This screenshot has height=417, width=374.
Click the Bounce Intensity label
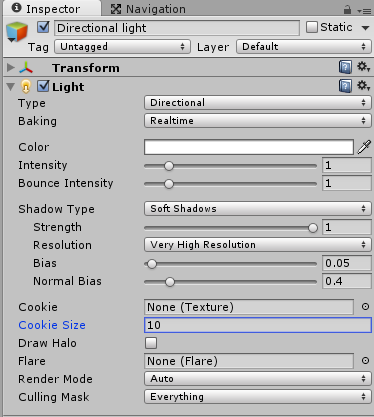point(66,183)
